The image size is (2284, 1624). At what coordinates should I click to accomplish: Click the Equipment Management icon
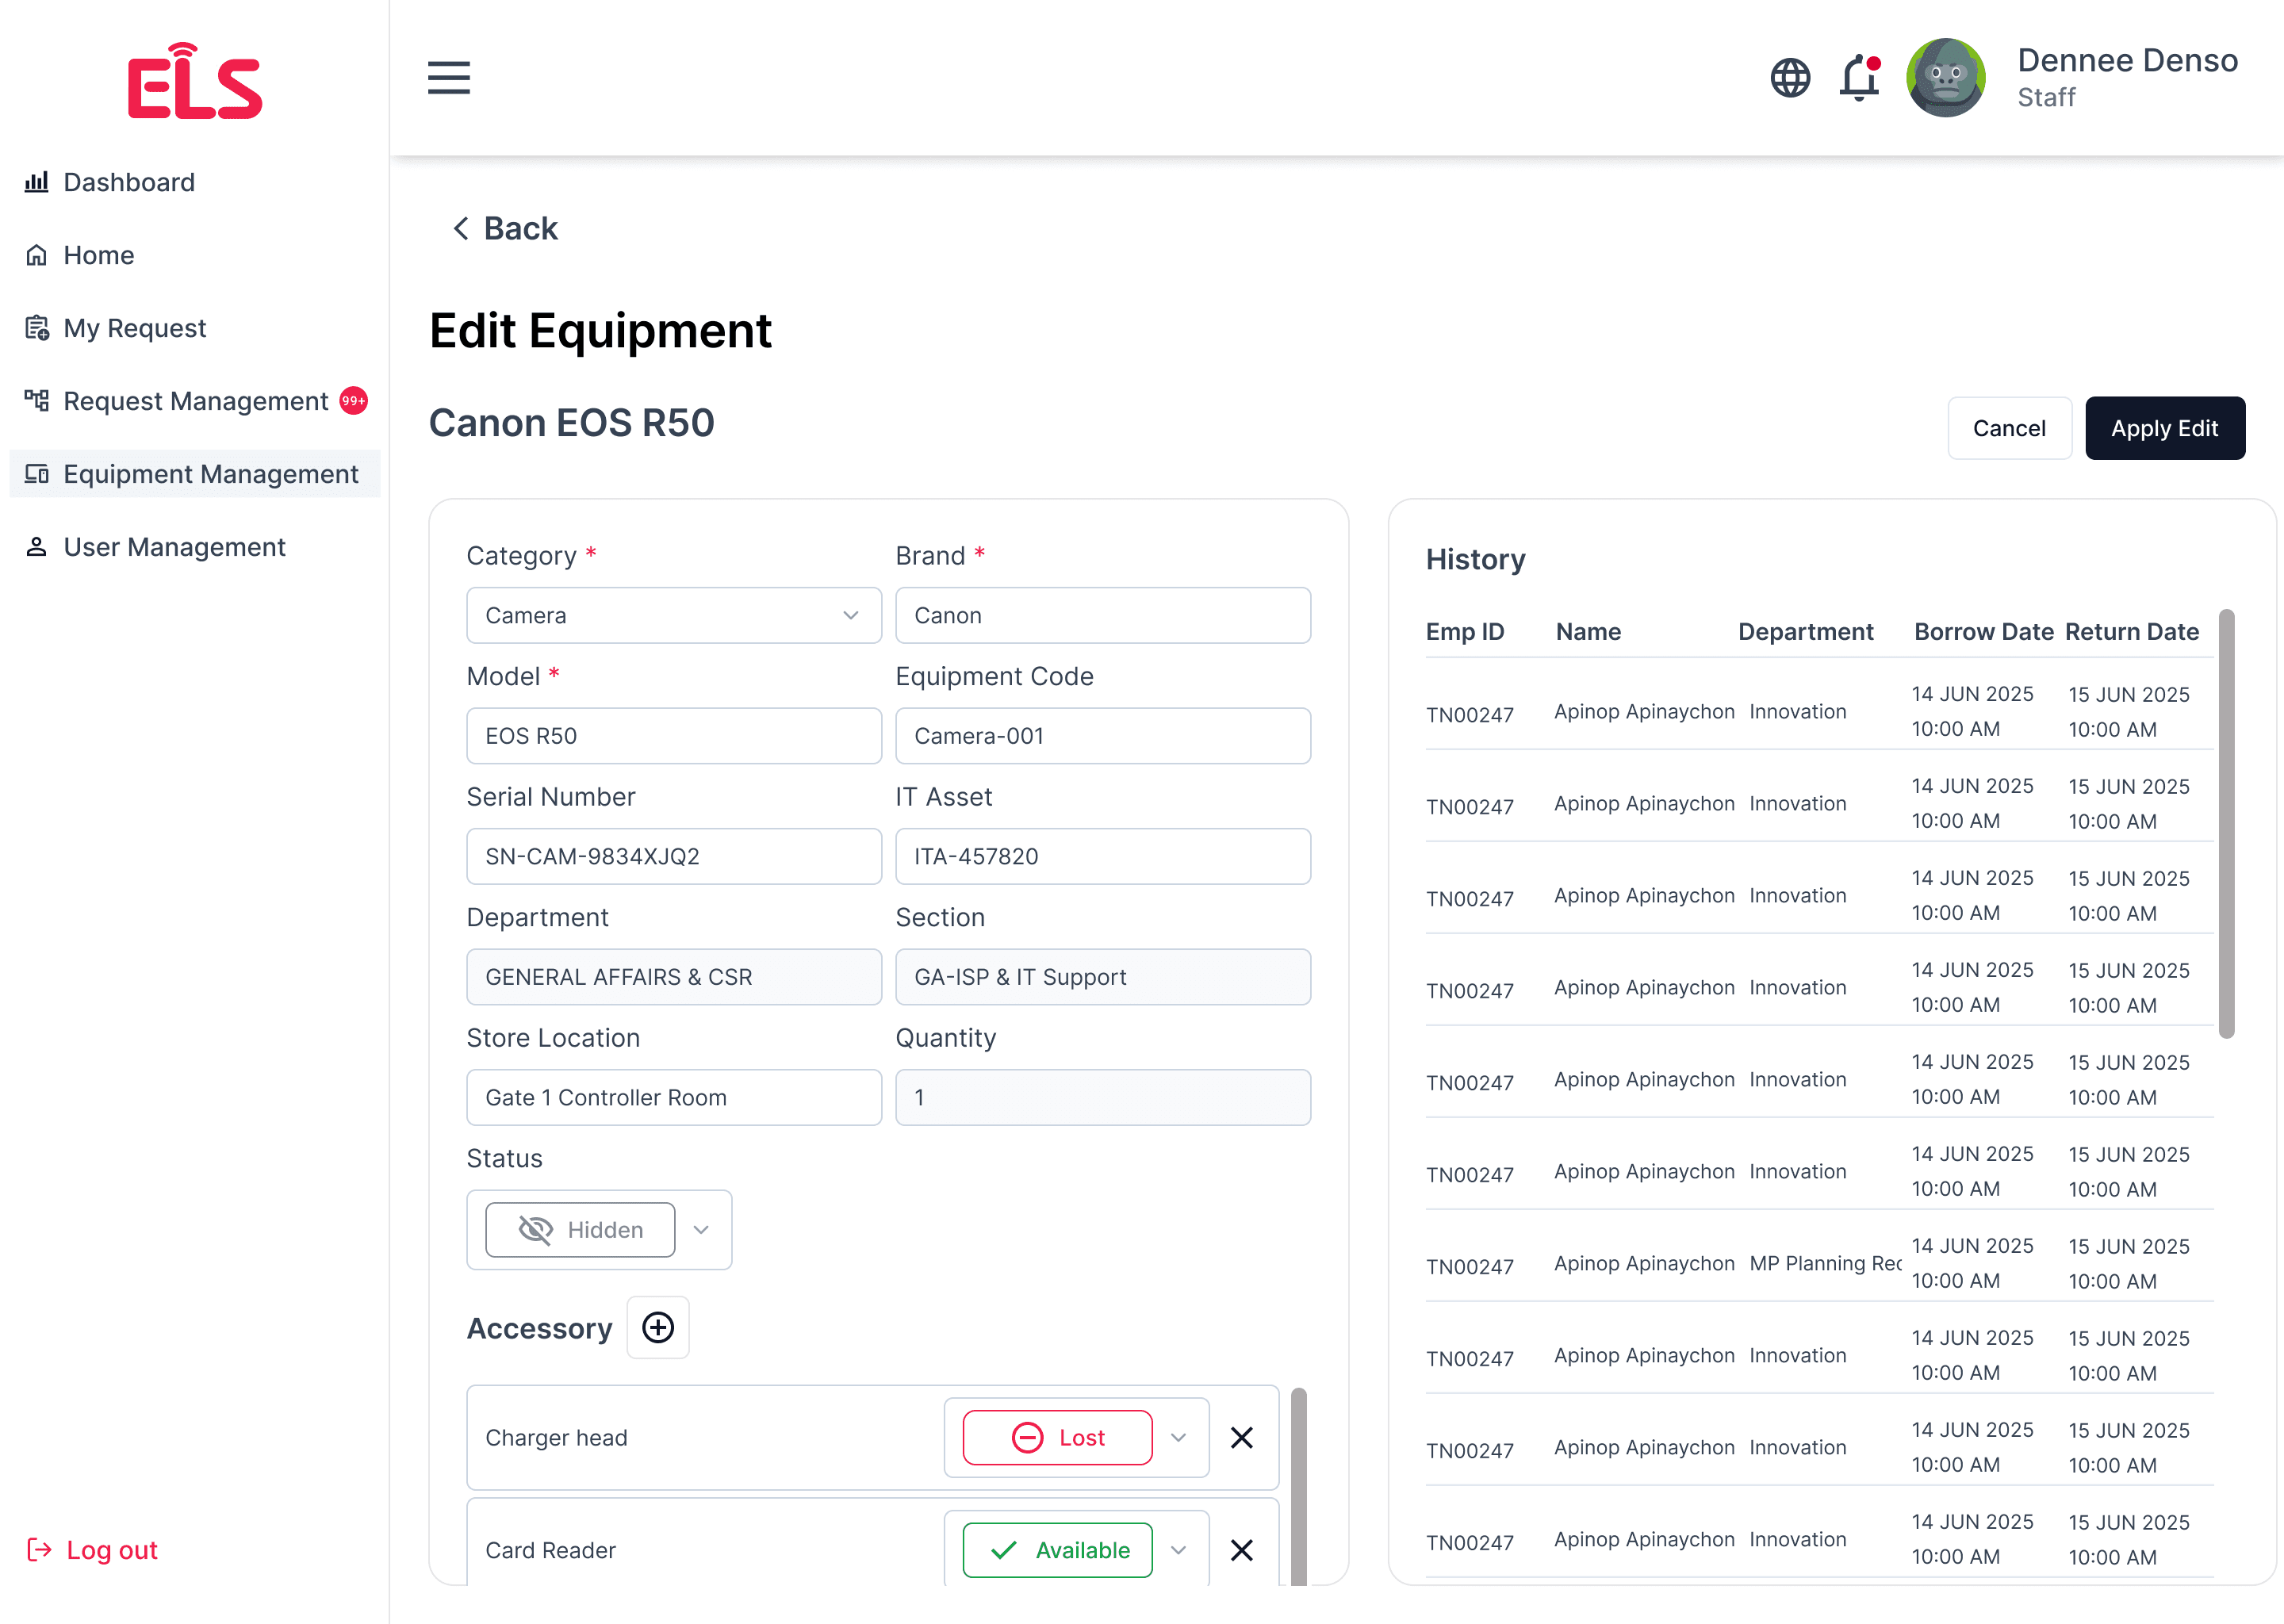click(37, 474)
